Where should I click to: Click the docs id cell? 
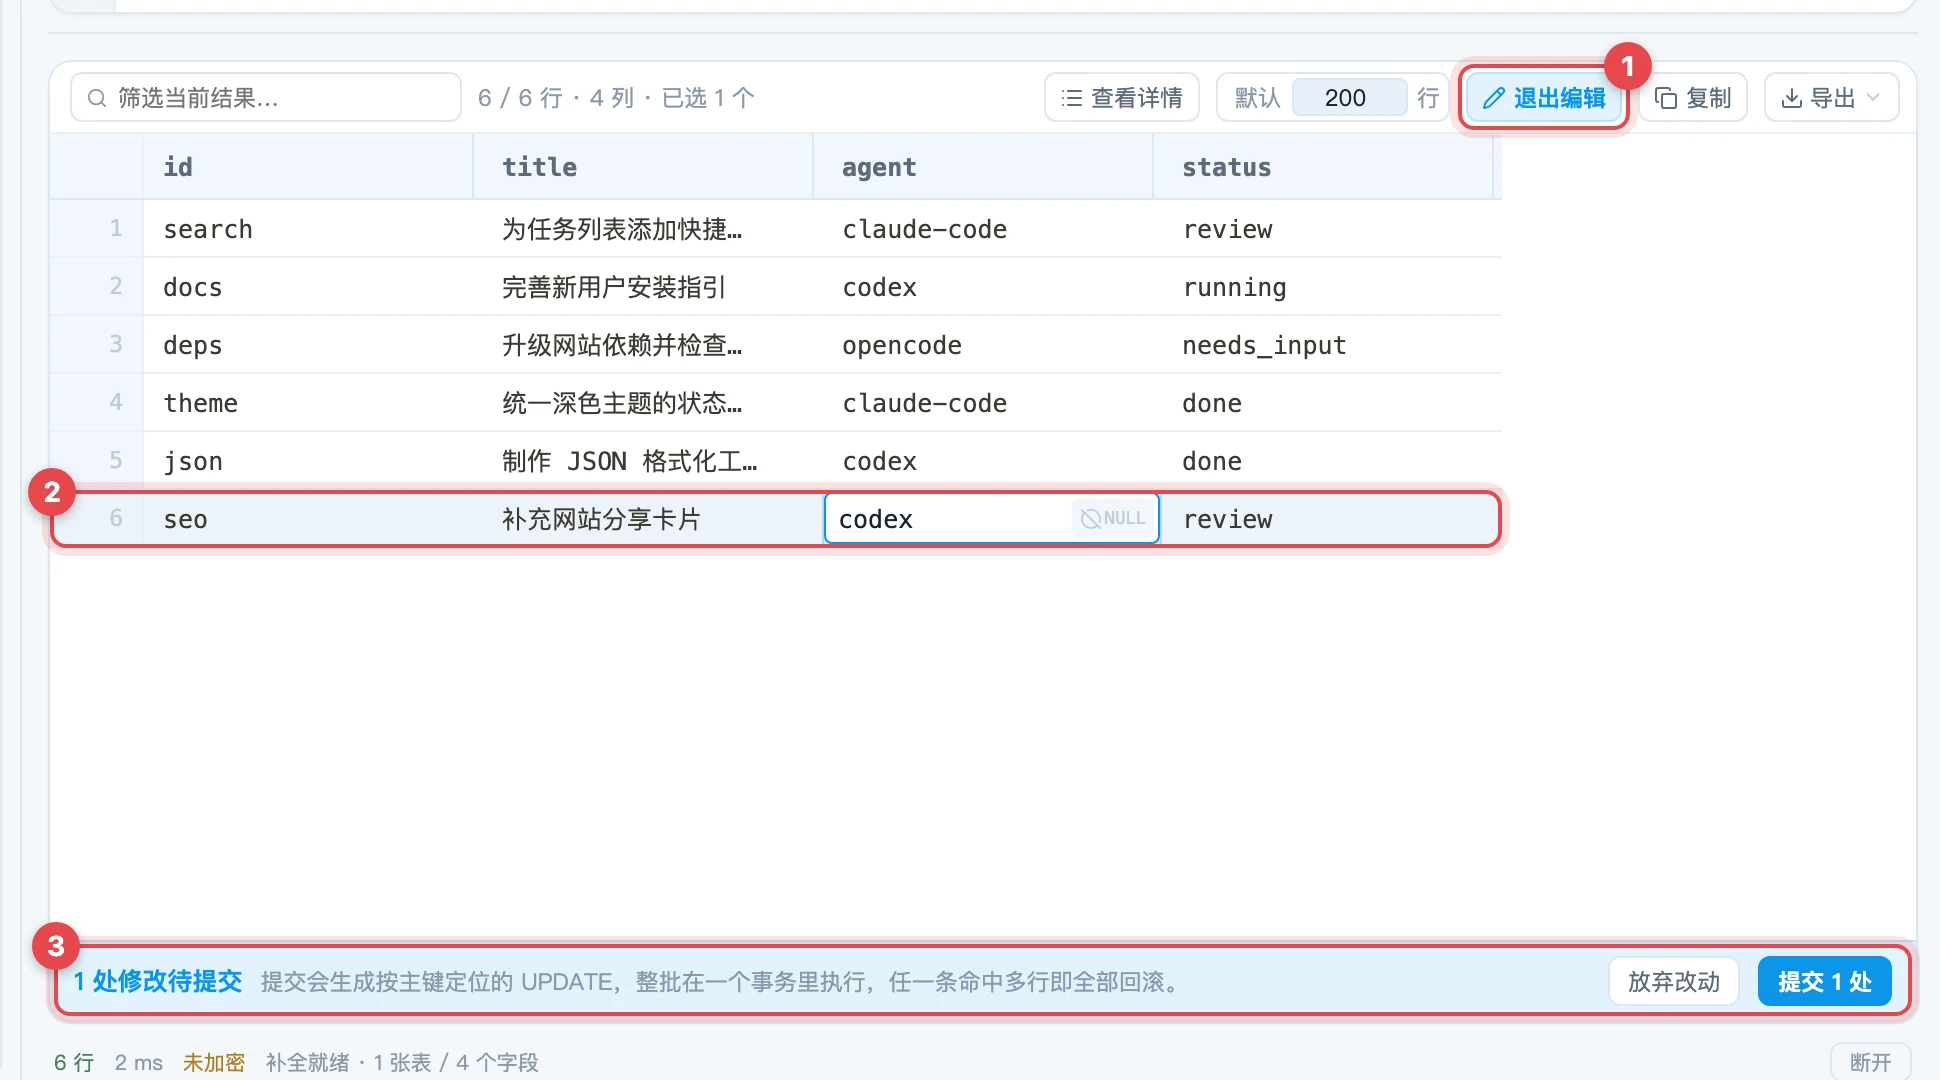click(x=308, y=287)
